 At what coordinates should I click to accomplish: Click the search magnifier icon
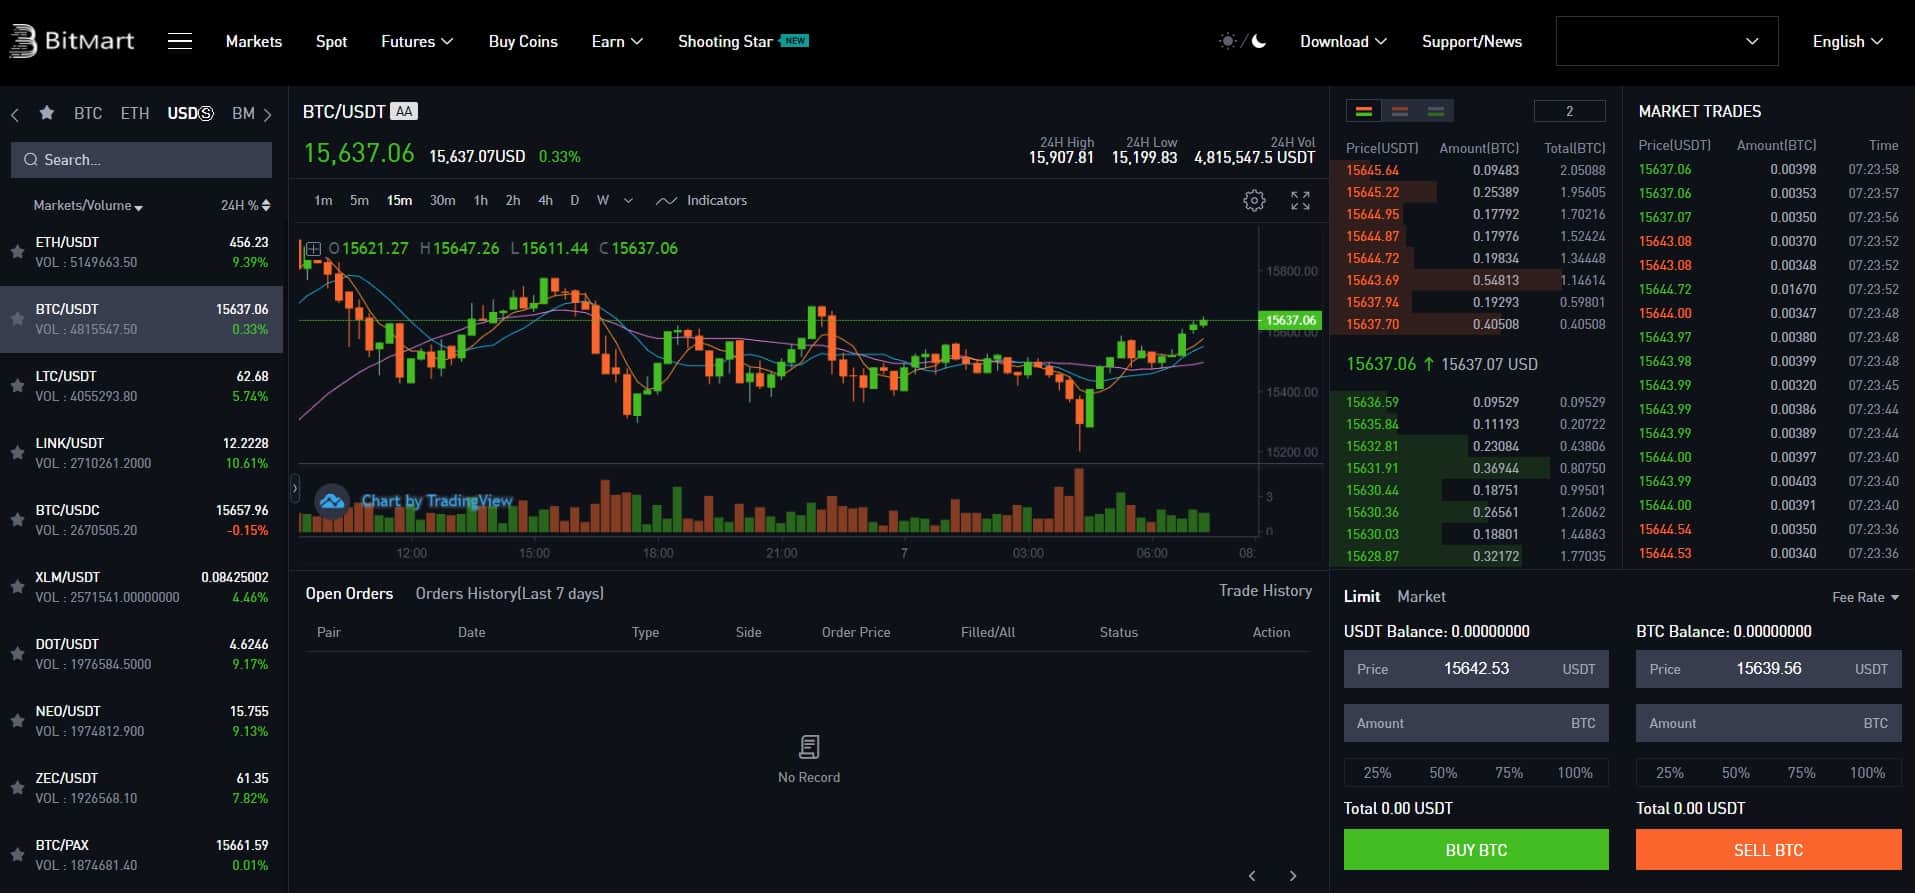pos(31,160)
